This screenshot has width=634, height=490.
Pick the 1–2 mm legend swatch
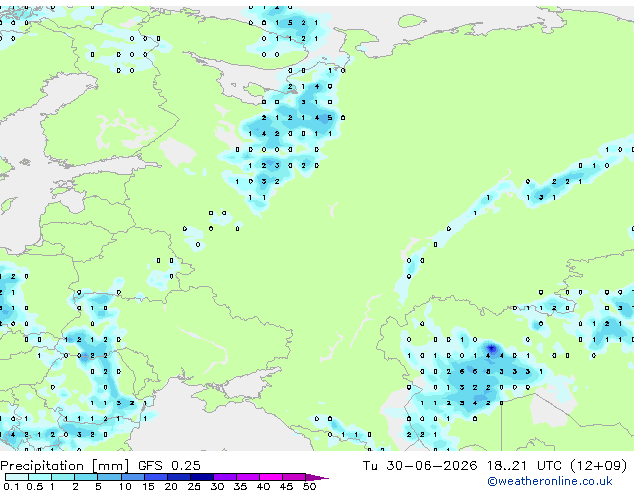(x=63, y=477)
